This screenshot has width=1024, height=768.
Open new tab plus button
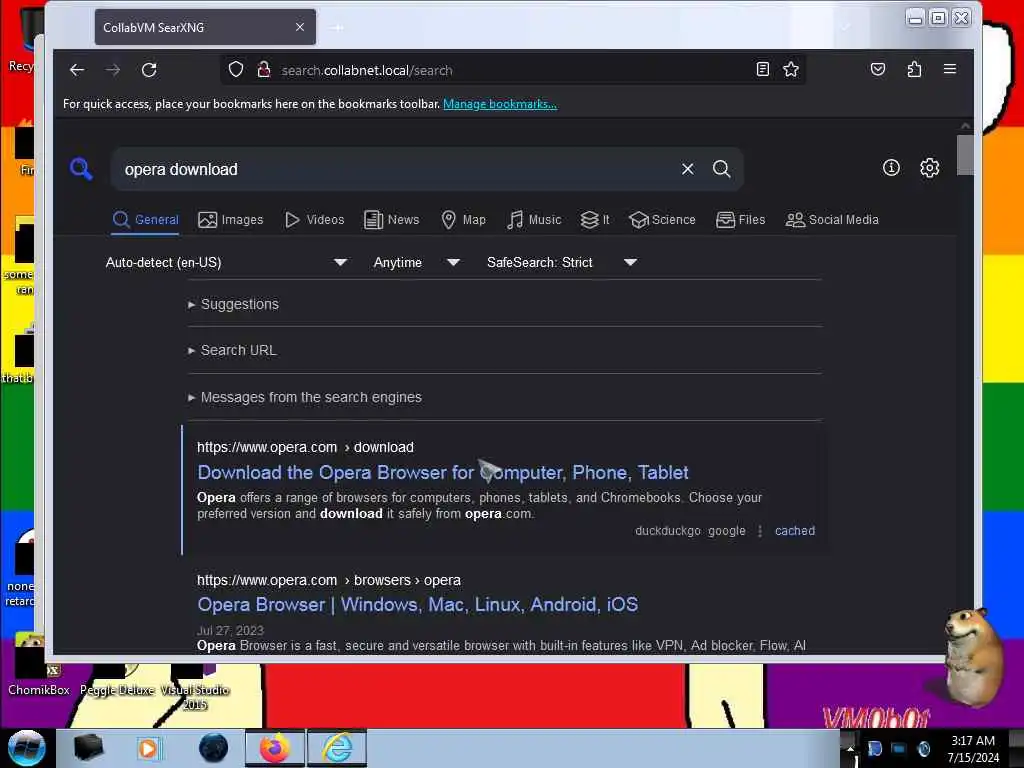336,27
